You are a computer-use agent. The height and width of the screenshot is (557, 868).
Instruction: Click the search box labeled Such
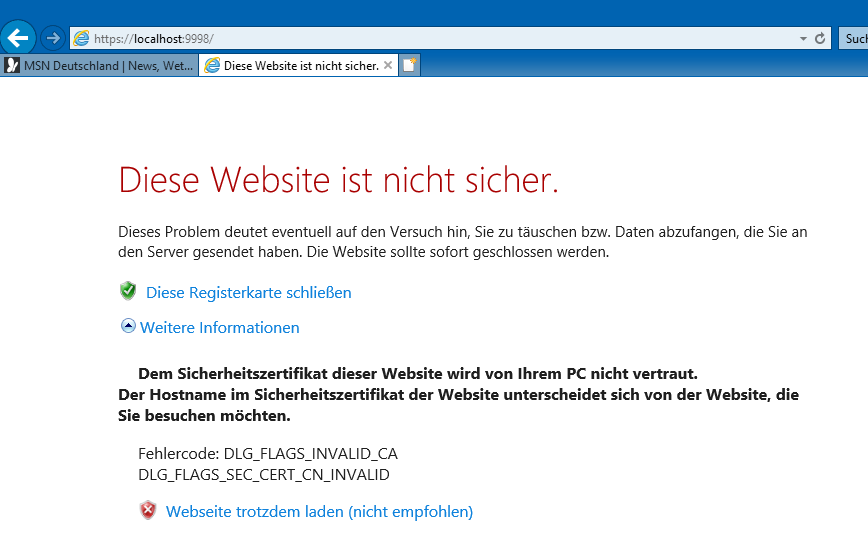click(854, 38)
